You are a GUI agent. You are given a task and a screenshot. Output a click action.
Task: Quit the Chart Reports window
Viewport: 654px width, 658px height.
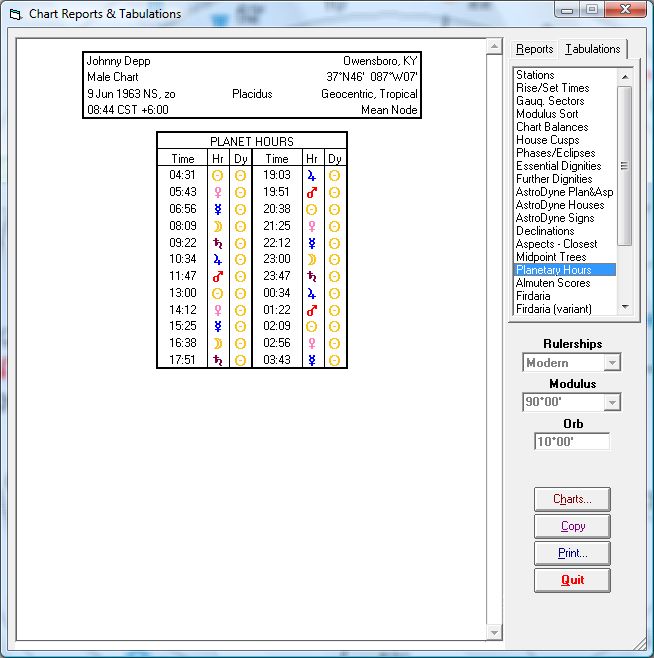click(572, 580)
